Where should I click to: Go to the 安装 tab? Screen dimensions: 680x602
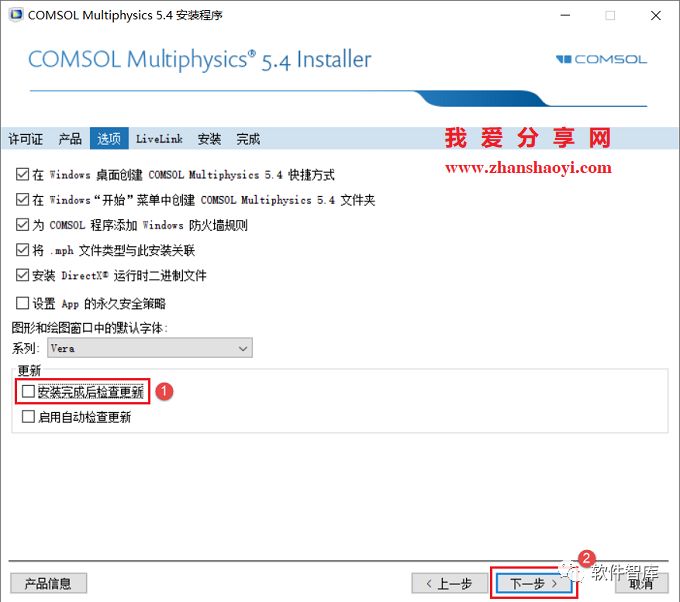209,139
